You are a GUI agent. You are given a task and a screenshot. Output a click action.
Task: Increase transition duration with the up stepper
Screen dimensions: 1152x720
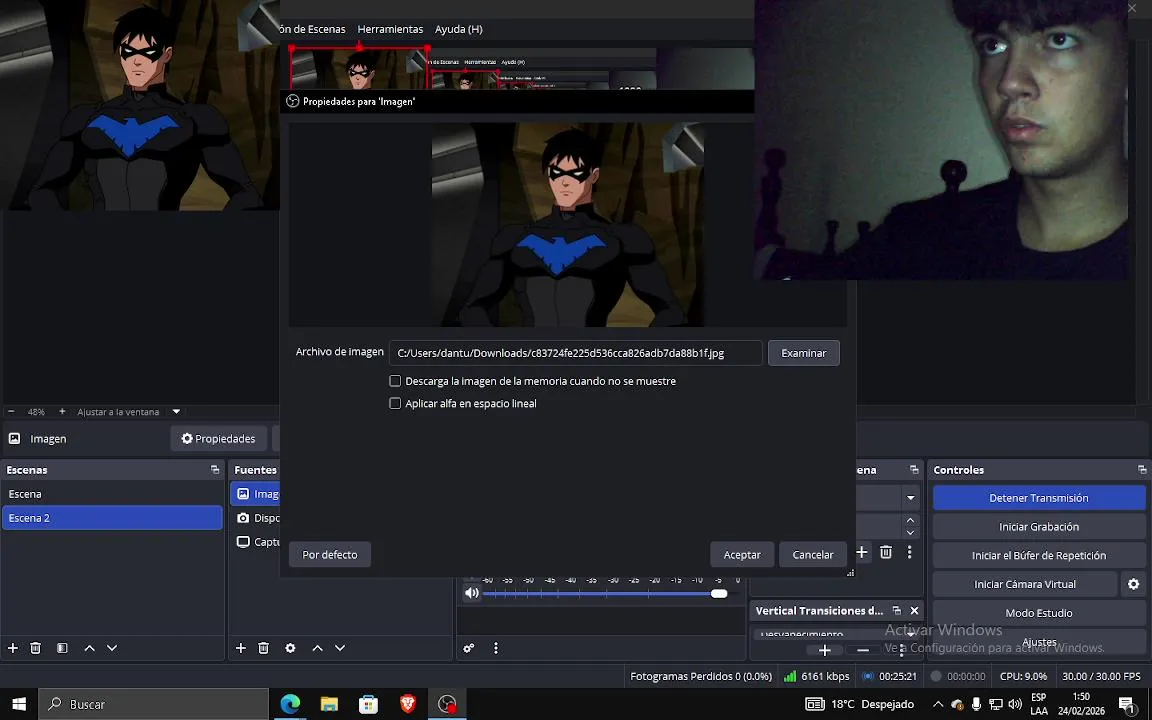point(910,520)
